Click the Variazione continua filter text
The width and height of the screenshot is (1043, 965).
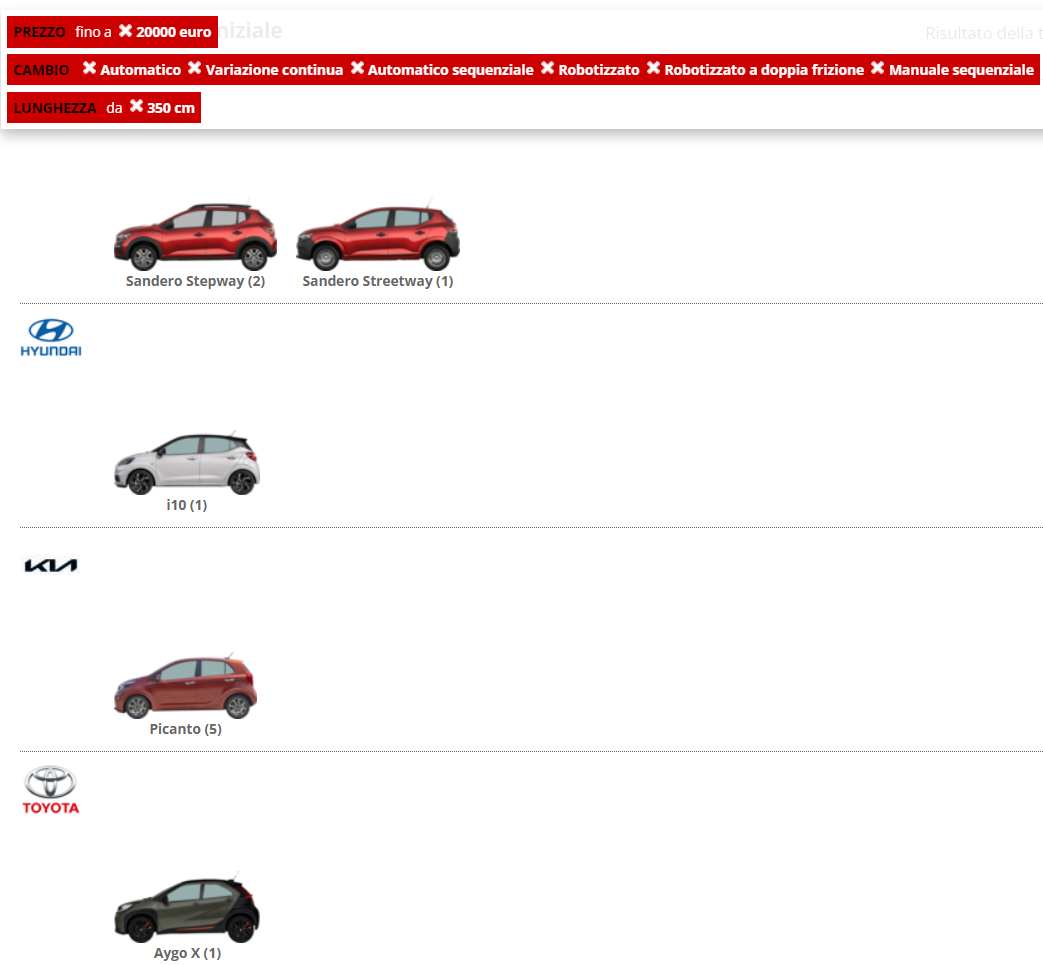[274, 70]
